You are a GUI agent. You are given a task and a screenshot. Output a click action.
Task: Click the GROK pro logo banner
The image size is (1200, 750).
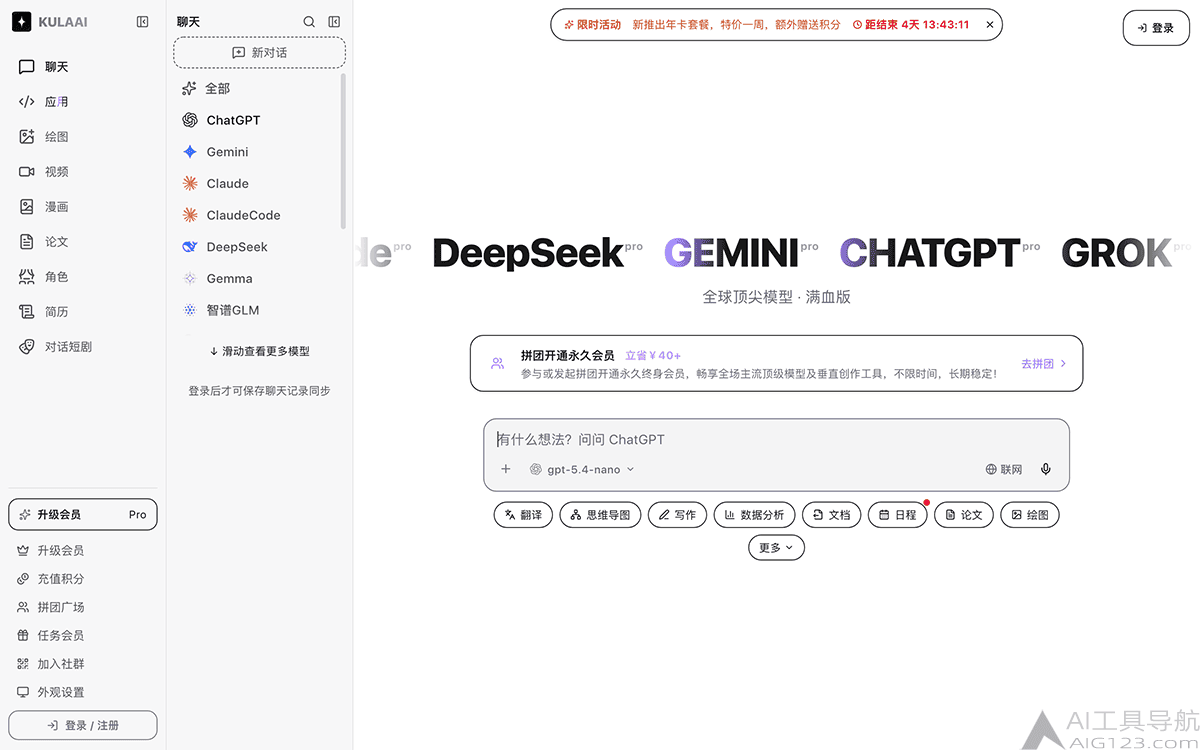click(1125, 253)
